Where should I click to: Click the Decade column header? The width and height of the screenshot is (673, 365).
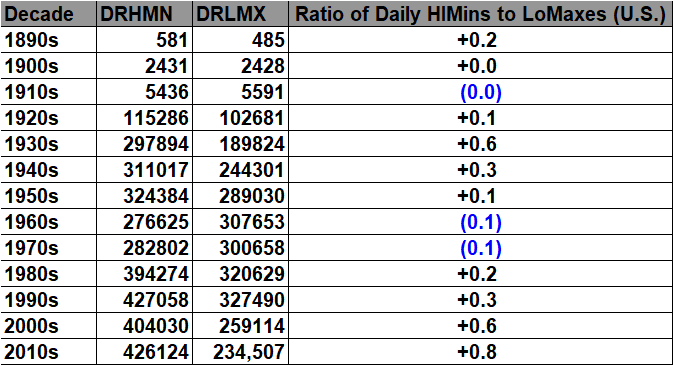point(49,14)
